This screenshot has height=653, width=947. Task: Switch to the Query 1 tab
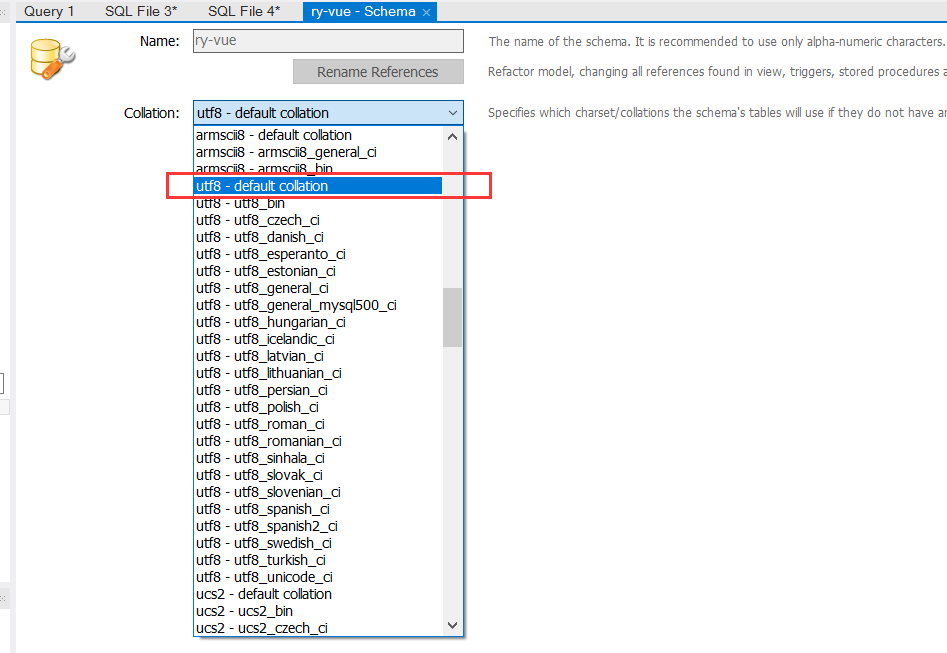click(x=48, y=11)
